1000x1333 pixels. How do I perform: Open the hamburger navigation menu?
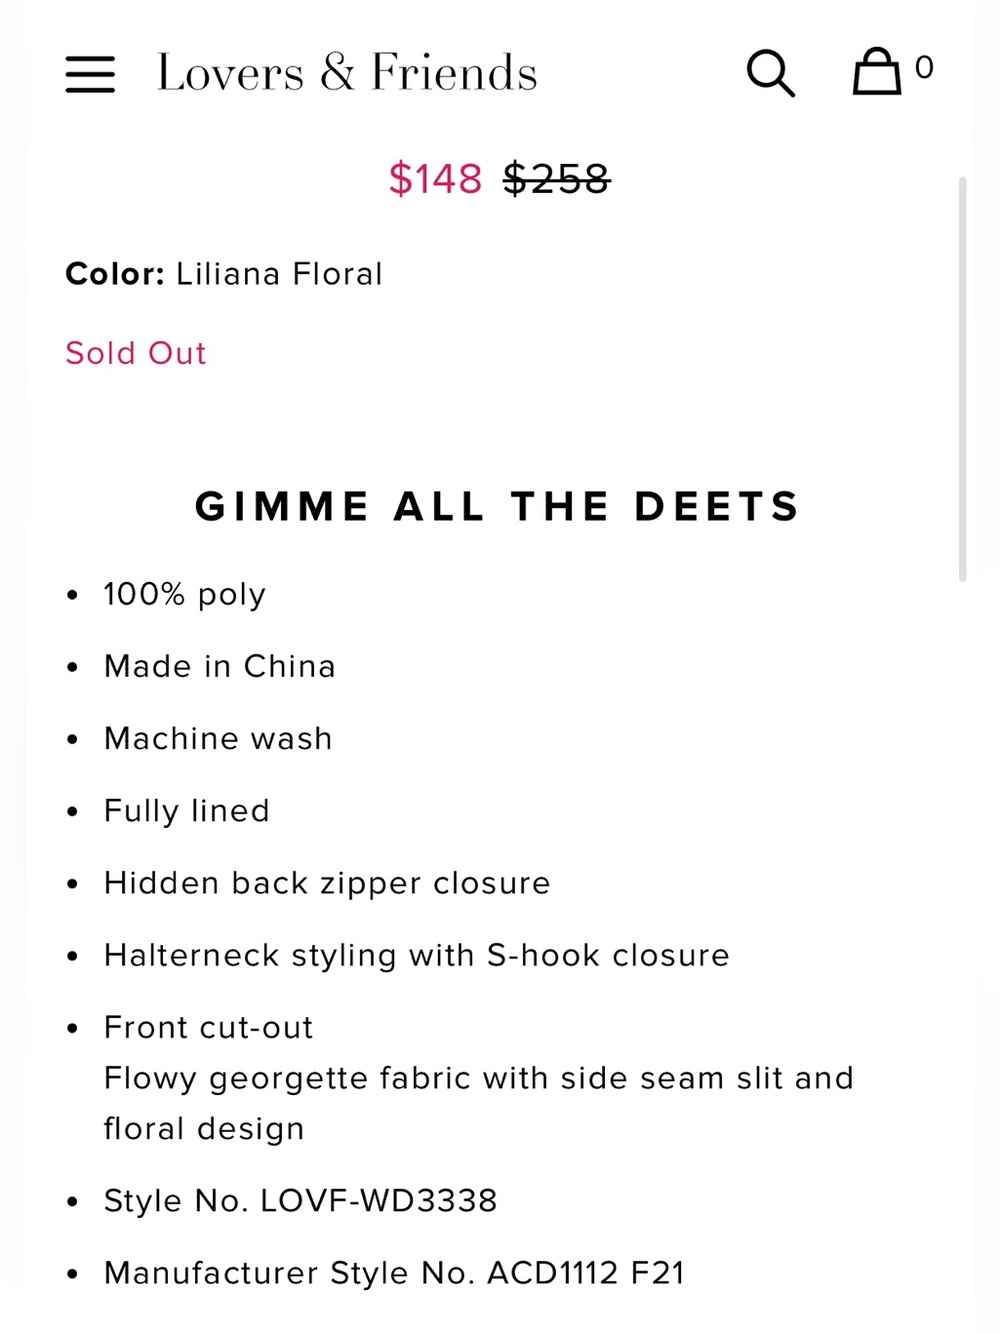coord(90,74)
